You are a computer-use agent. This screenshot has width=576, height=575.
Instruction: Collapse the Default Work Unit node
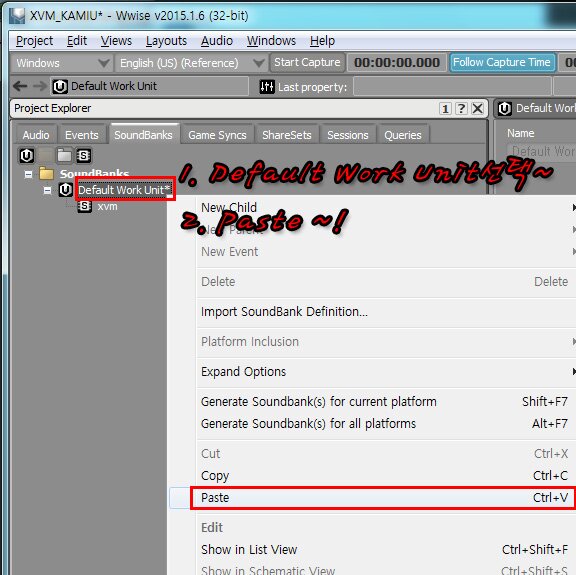point(47,190)
